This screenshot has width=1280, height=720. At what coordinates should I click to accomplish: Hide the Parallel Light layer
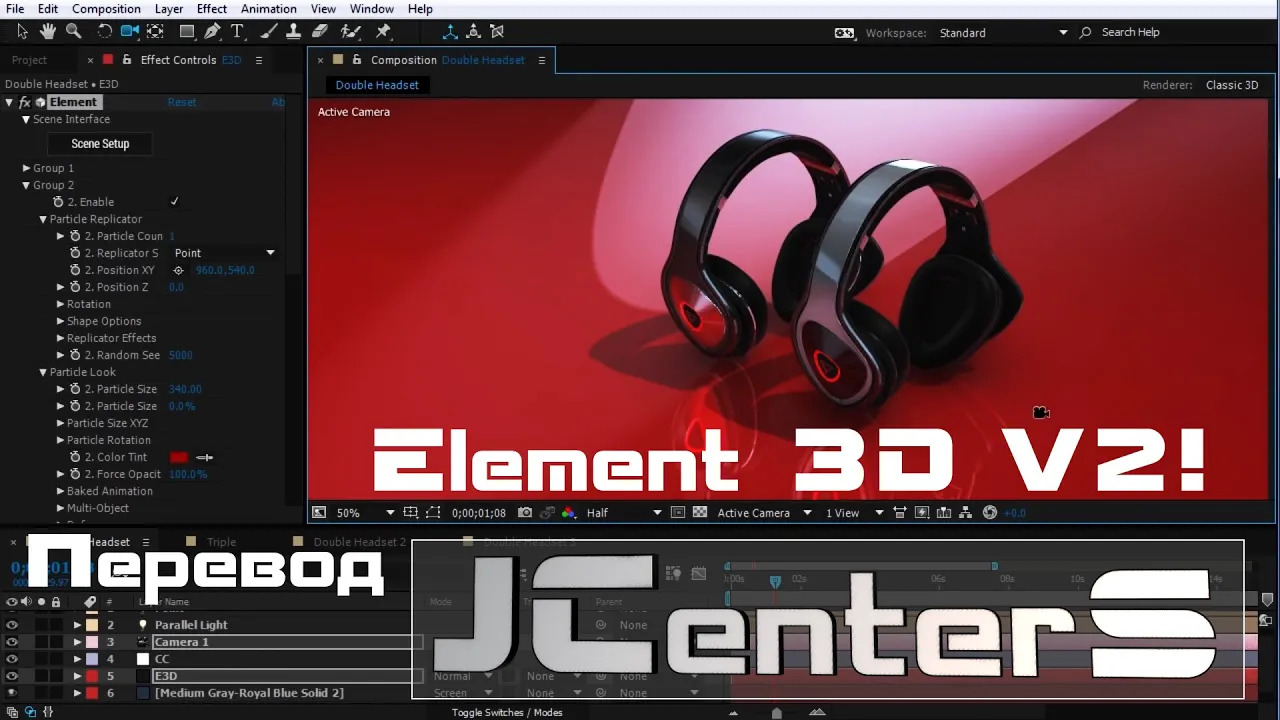(x=12, y=625)
